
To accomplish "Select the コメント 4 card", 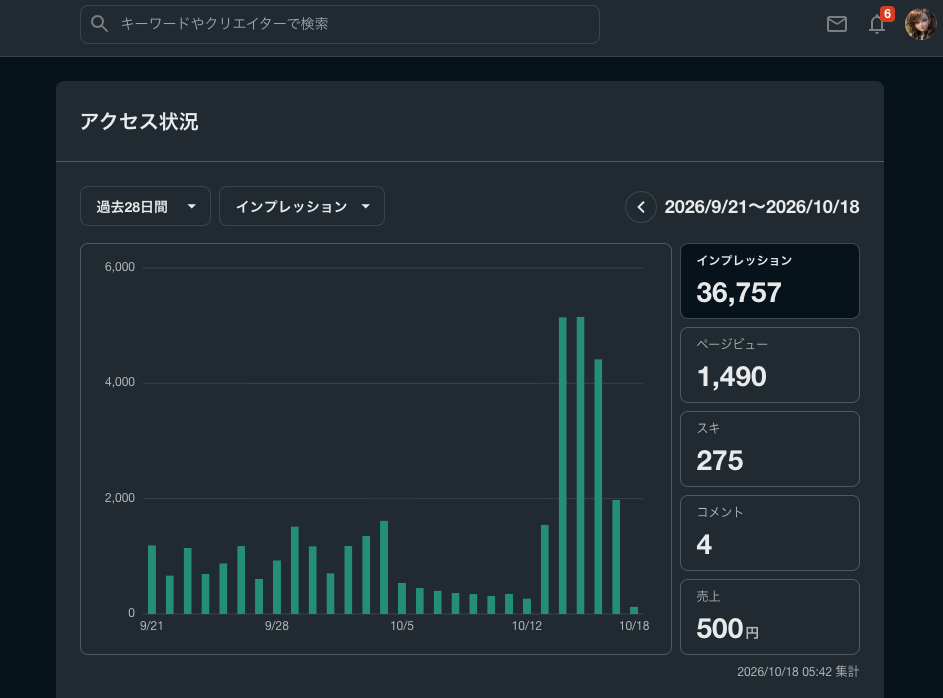I will point(770,533).
